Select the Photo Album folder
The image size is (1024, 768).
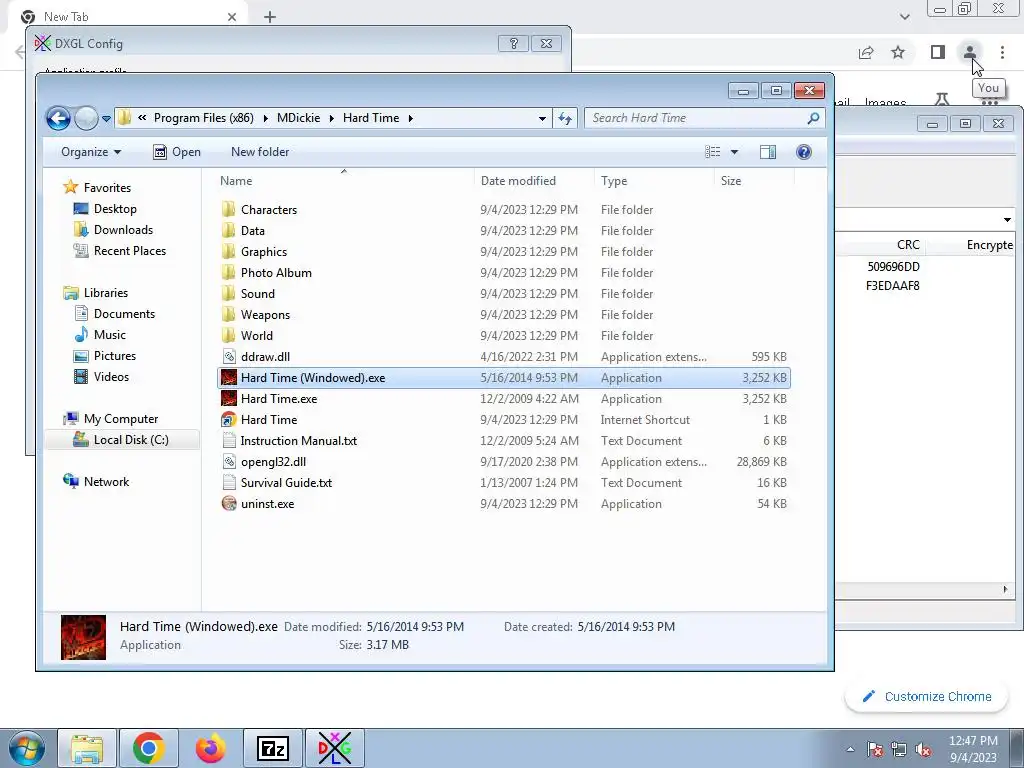[x=504, y=272]
